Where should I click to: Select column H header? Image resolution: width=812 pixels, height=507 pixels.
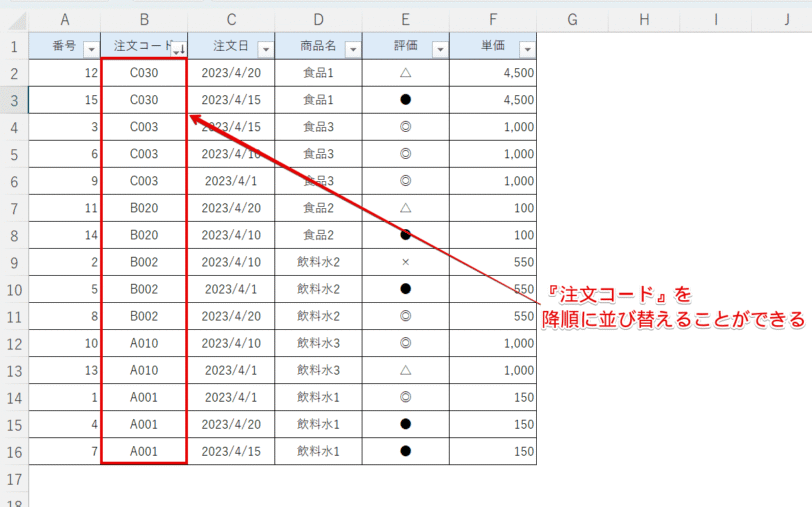coord(644,20)
